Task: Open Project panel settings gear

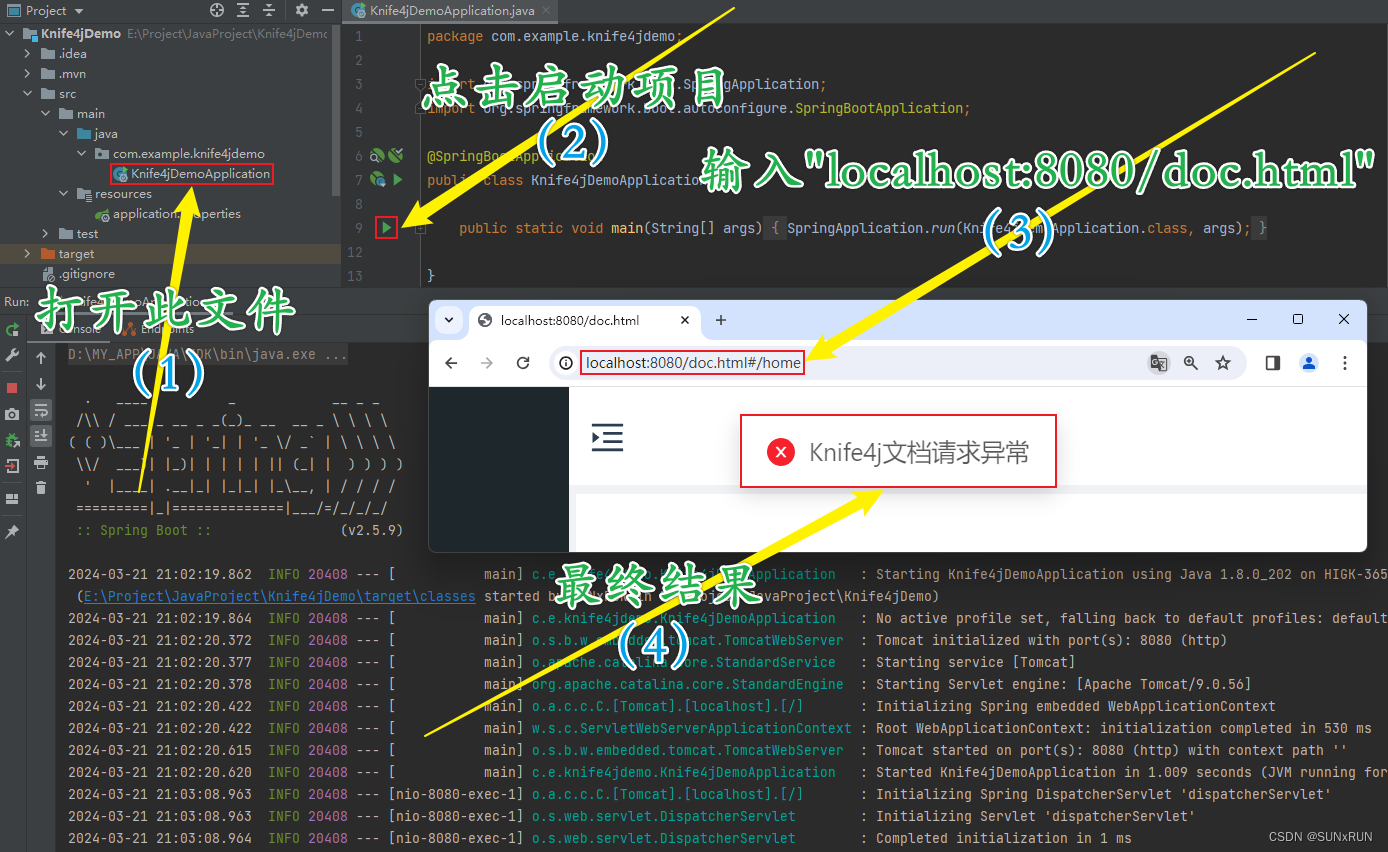Action: point(302,10)
